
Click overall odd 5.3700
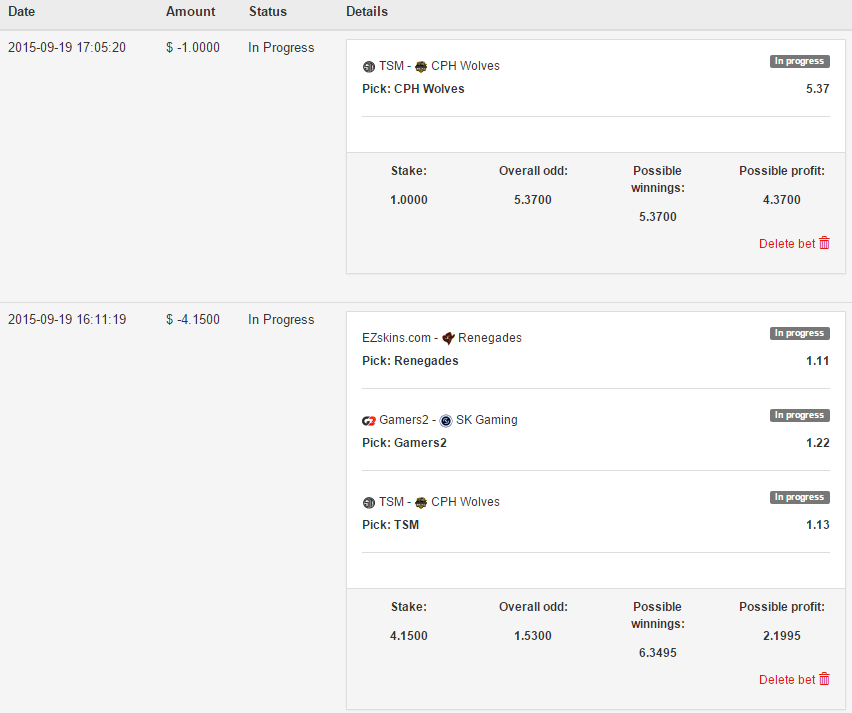(x=533, y=199)
